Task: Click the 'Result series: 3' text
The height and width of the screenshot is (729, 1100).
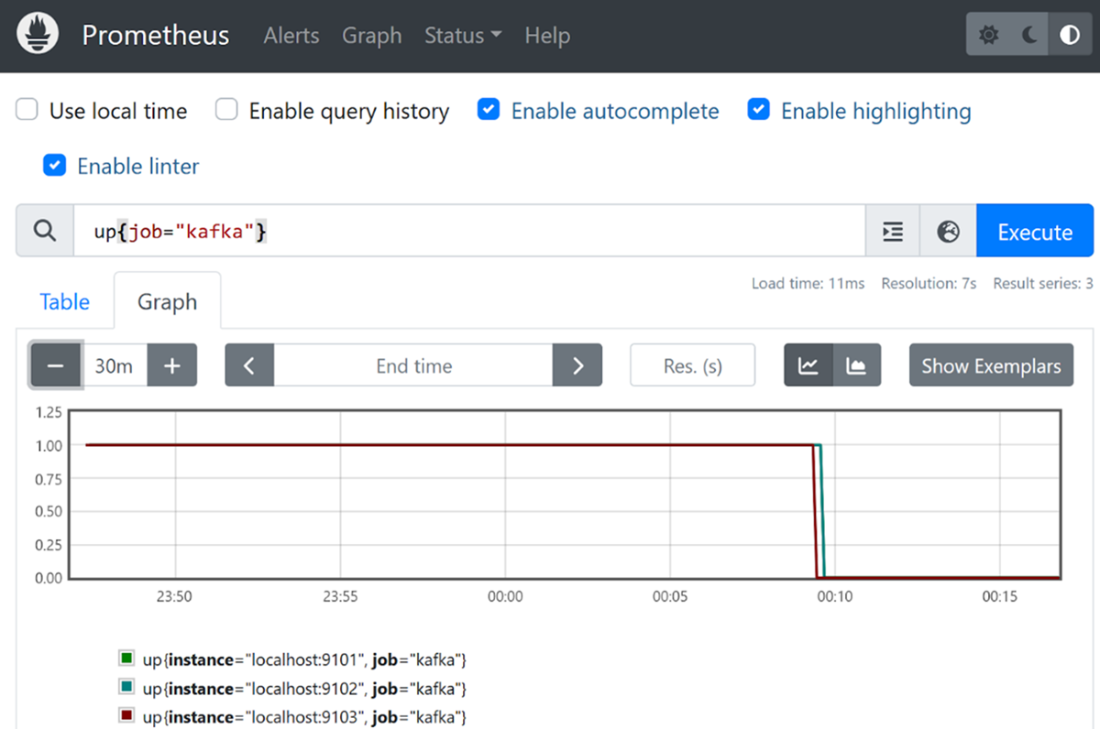Action: tap(1042, 283)
